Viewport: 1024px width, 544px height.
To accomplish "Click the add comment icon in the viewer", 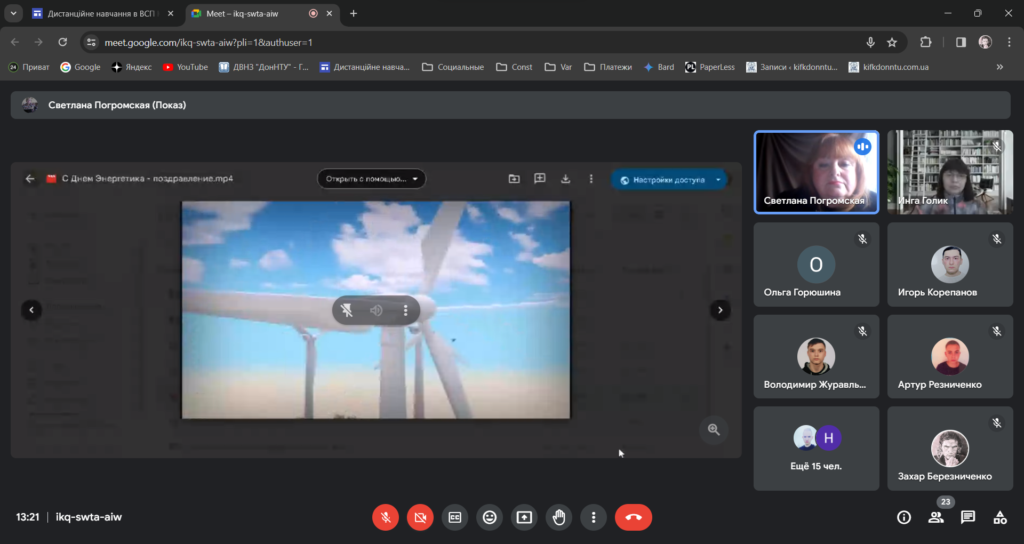I will (539, 179).
